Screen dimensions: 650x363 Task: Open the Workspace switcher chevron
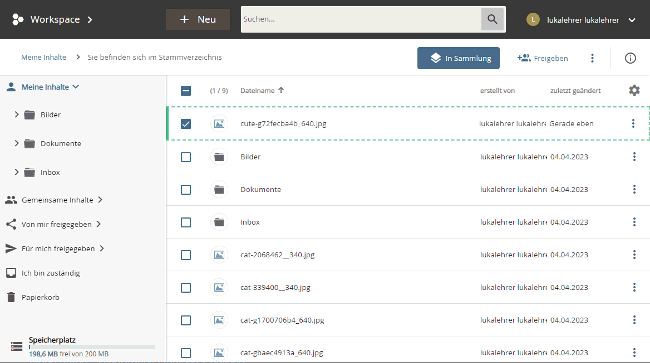coord(90,19)
